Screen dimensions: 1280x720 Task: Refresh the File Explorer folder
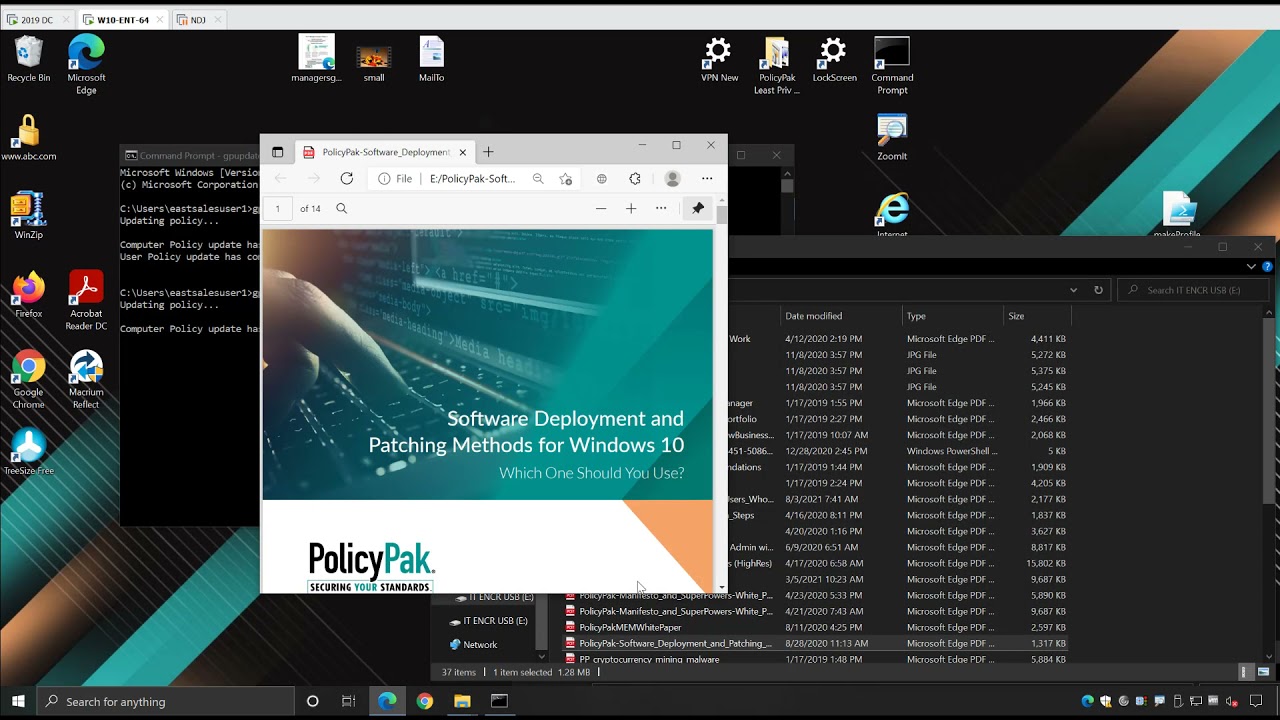[1098, 290]
